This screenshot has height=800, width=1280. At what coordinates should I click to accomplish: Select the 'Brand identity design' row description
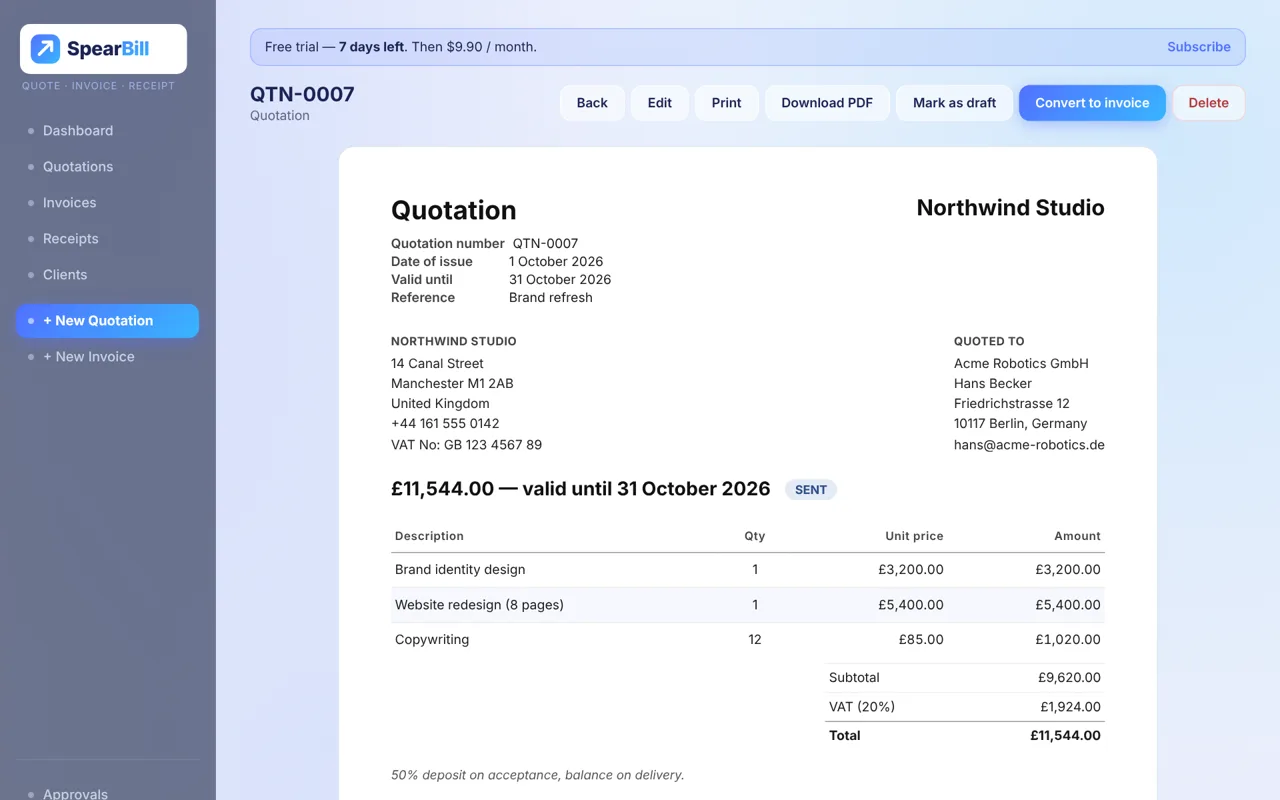click(x=460, y=570)
